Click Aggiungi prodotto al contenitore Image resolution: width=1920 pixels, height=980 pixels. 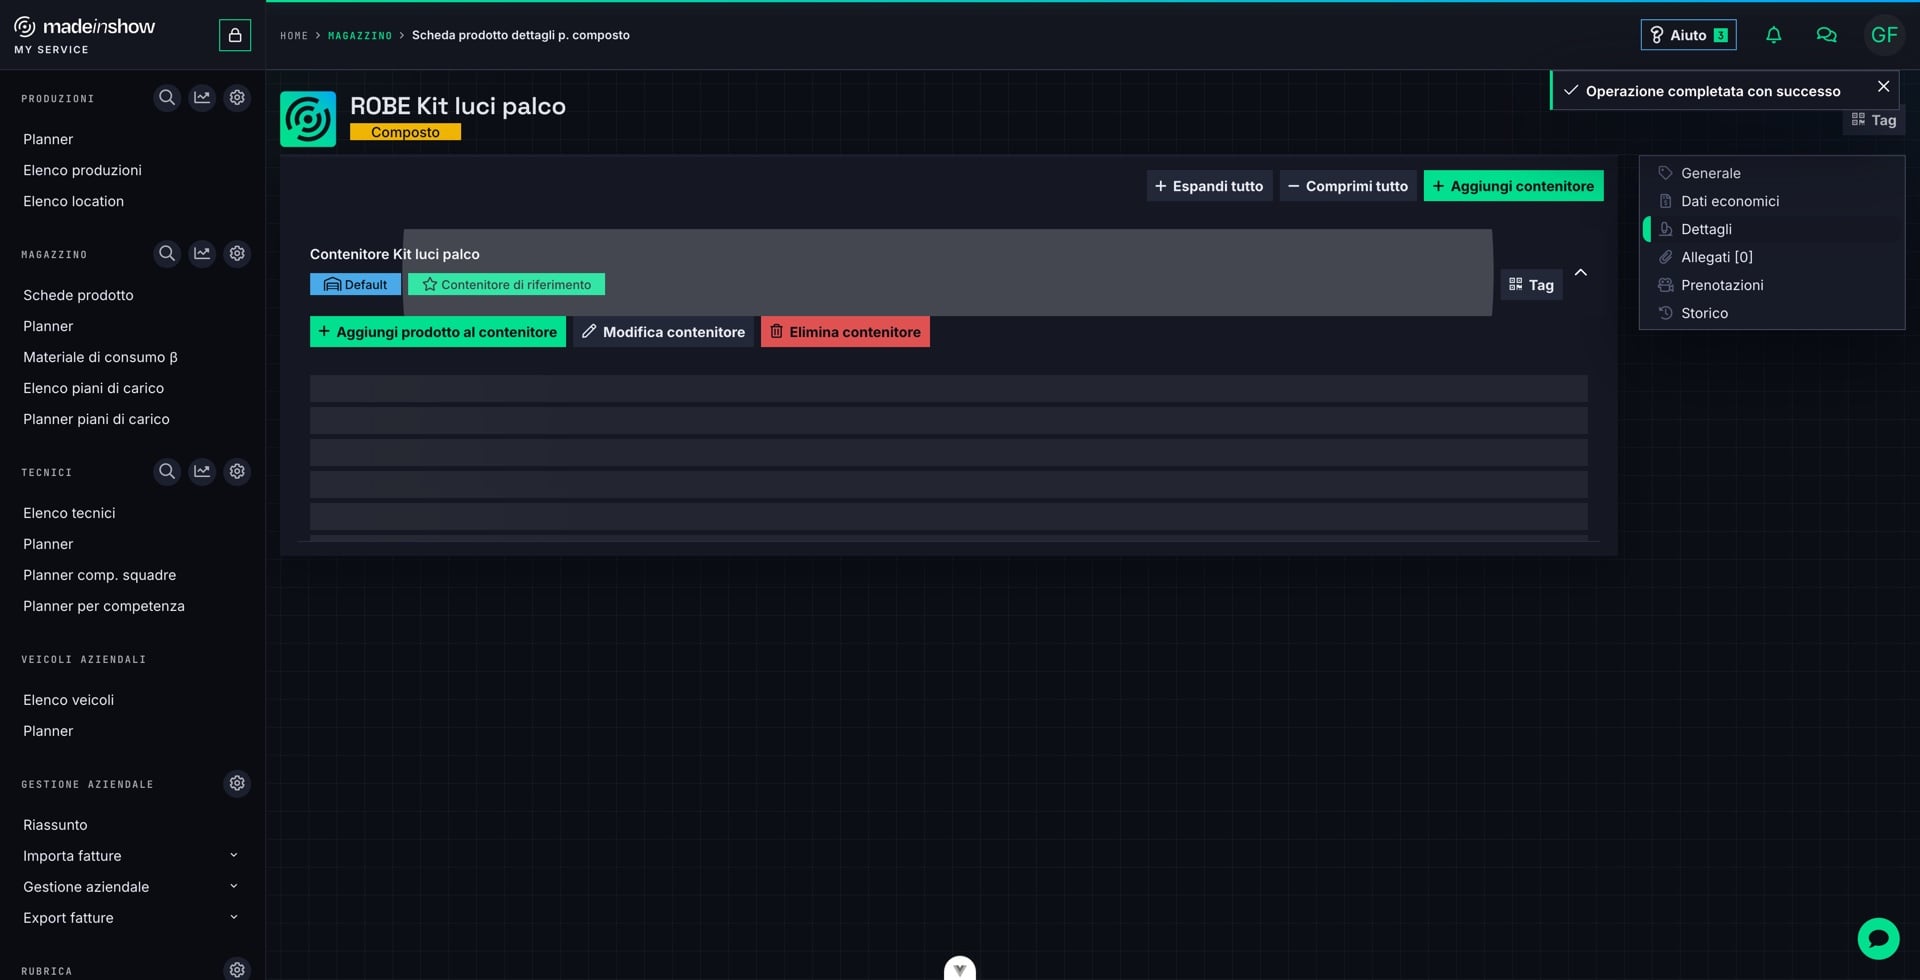(x=438, y=332)
